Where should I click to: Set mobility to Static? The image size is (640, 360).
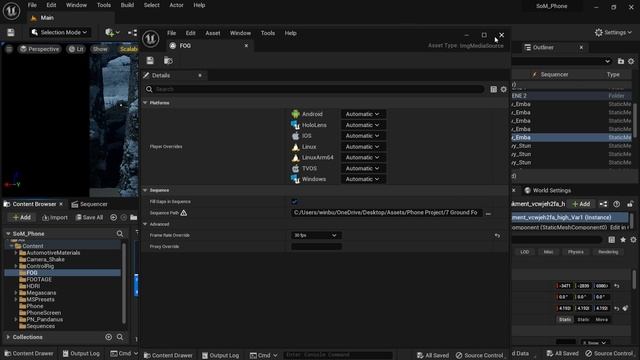tap(565, 320)
